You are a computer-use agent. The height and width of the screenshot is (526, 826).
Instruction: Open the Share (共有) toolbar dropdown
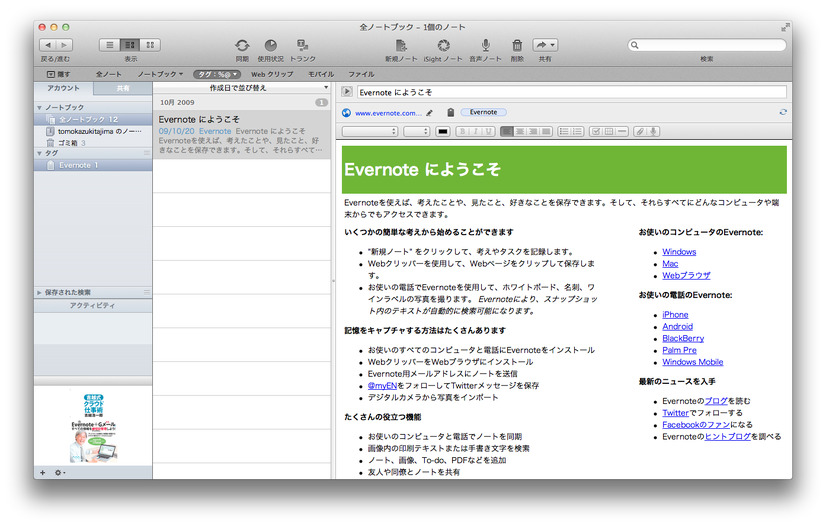pos(545,45)
